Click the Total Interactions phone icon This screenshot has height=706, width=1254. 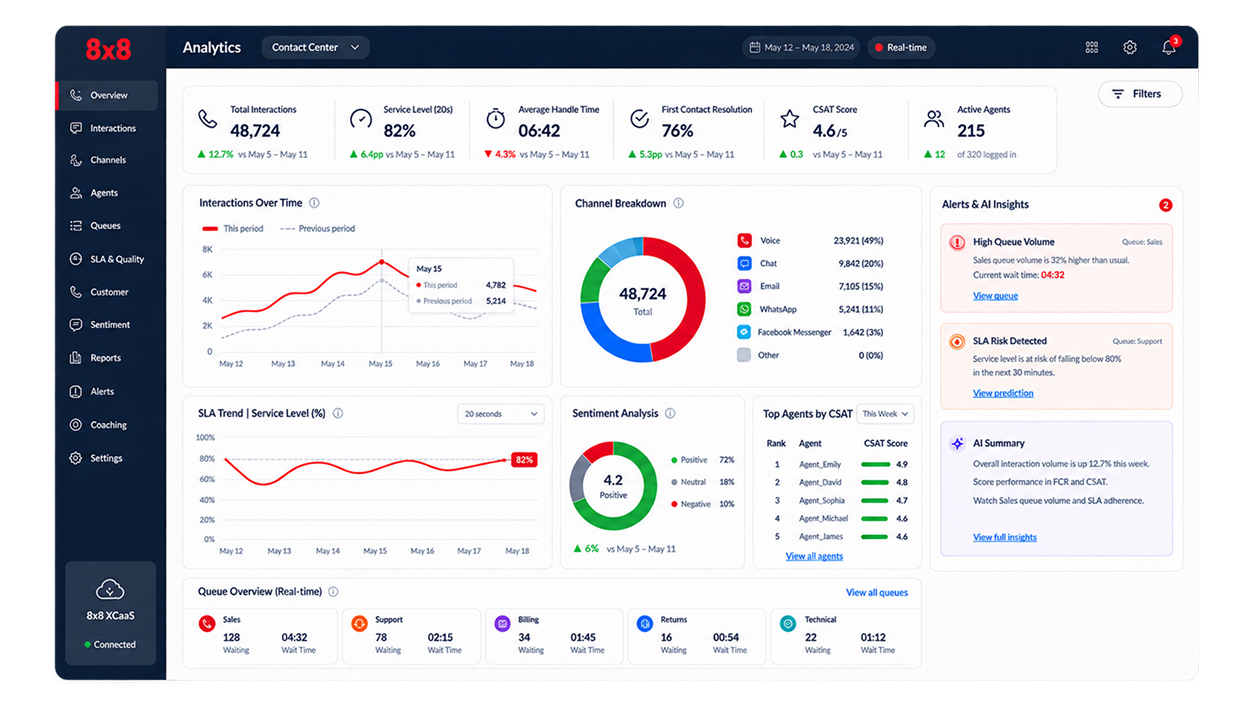[x=207, y=119]
